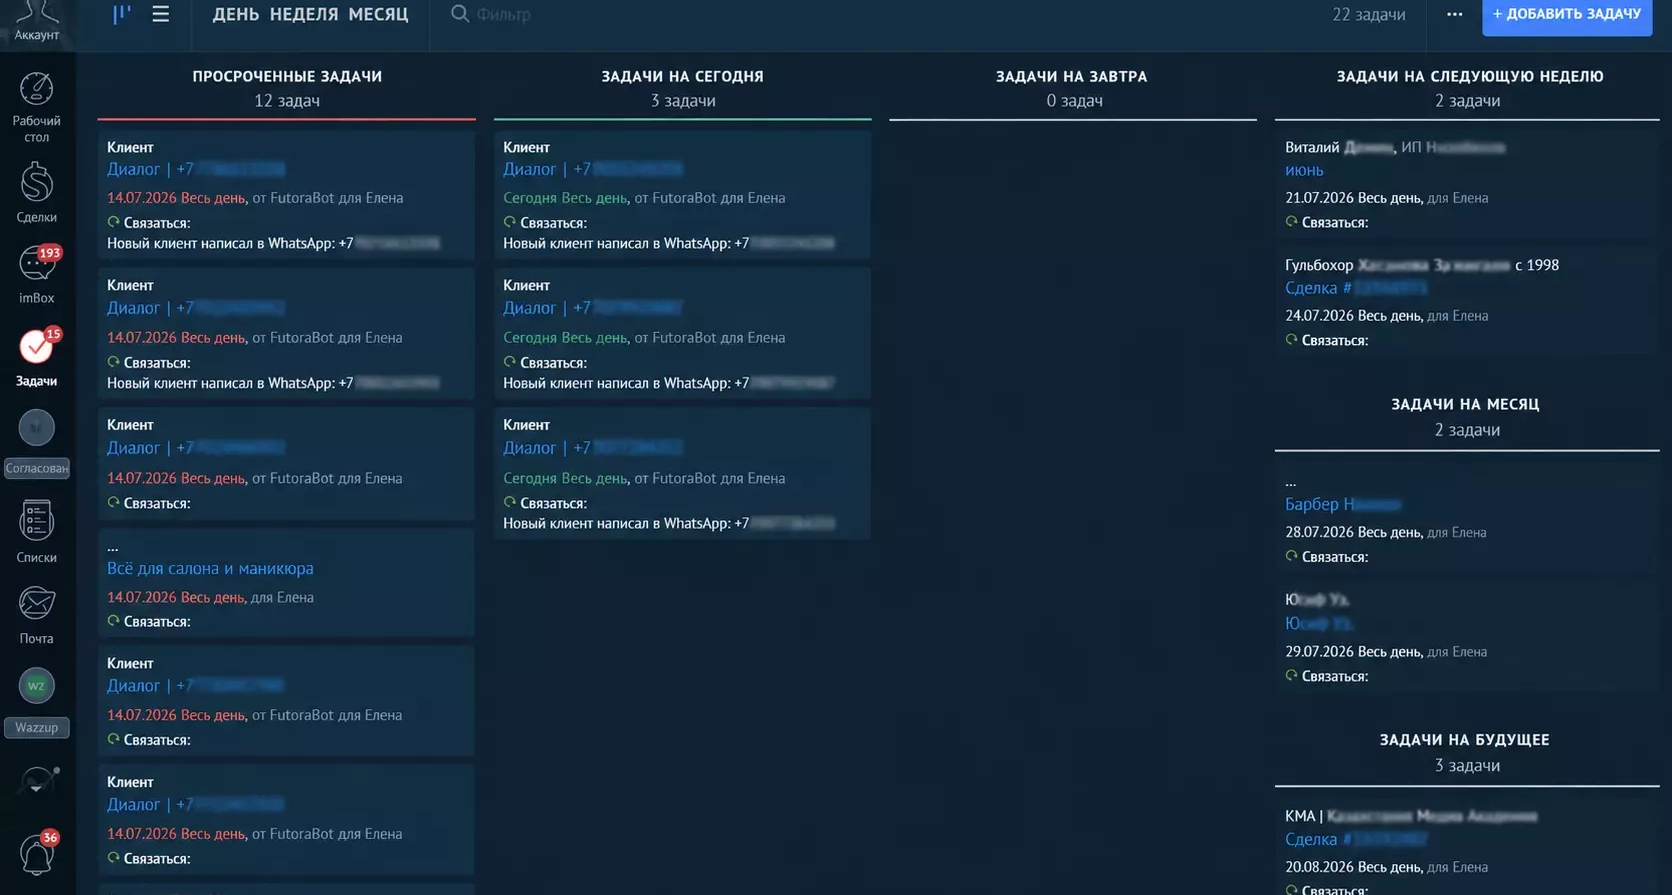Select the ДЕНЬ view tab
Viewport: 1672px width, 895px height.
click(236, 14)
